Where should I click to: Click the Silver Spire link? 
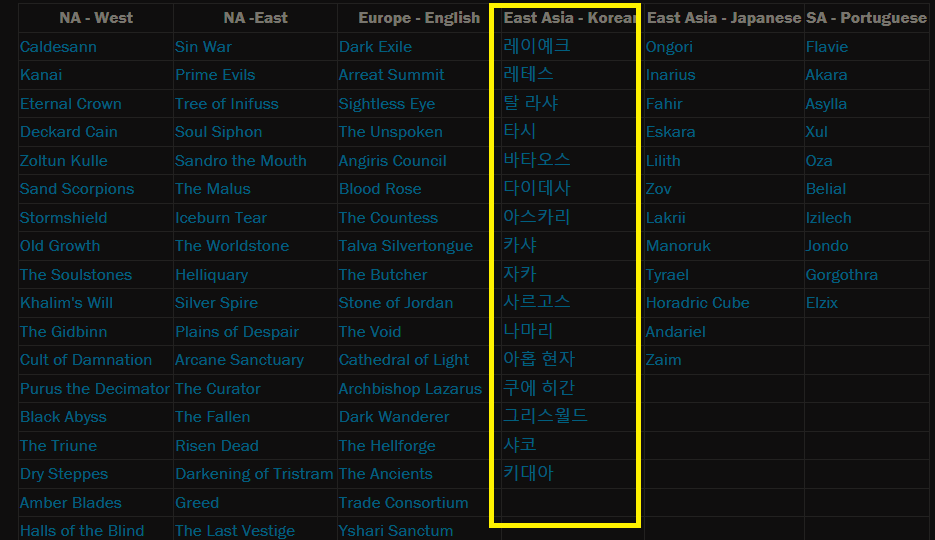[216, 303]
